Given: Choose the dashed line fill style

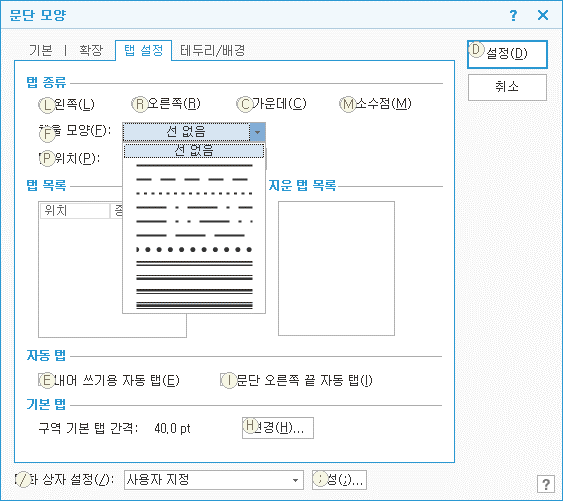Looking at the screenshot, I should (x=194, y=179).
